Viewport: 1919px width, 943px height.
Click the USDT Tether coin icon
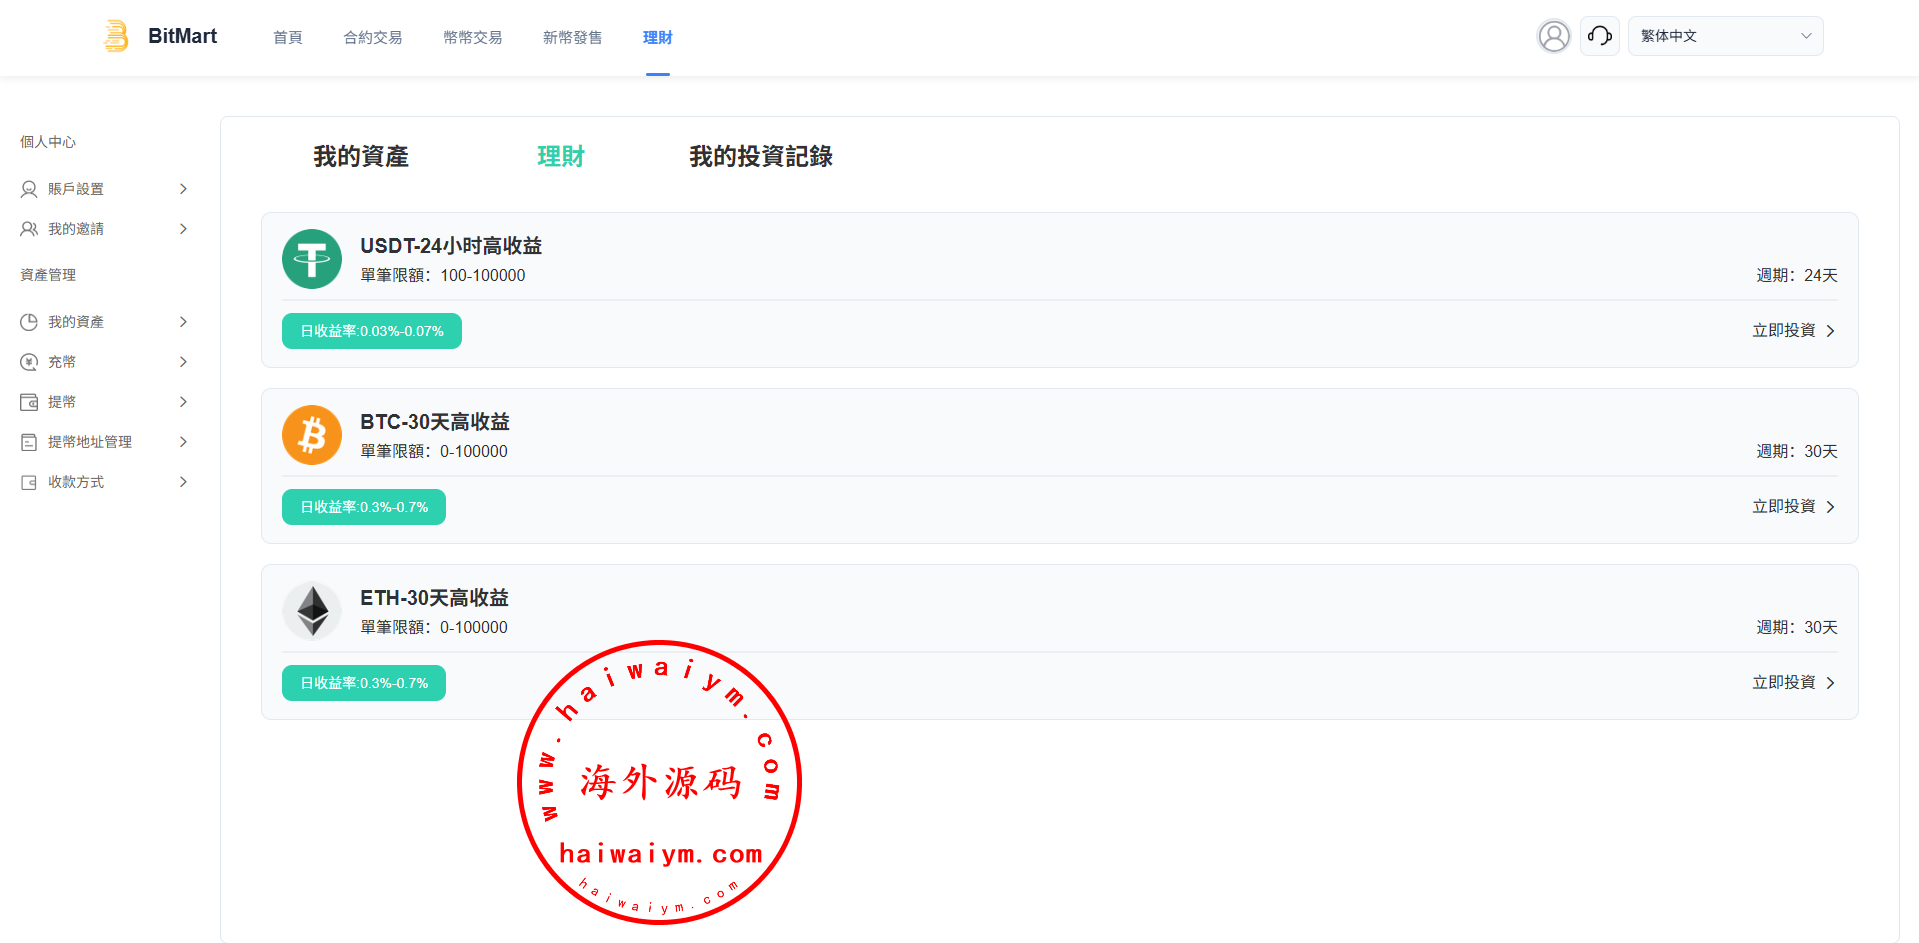click(x=312, y=259)
